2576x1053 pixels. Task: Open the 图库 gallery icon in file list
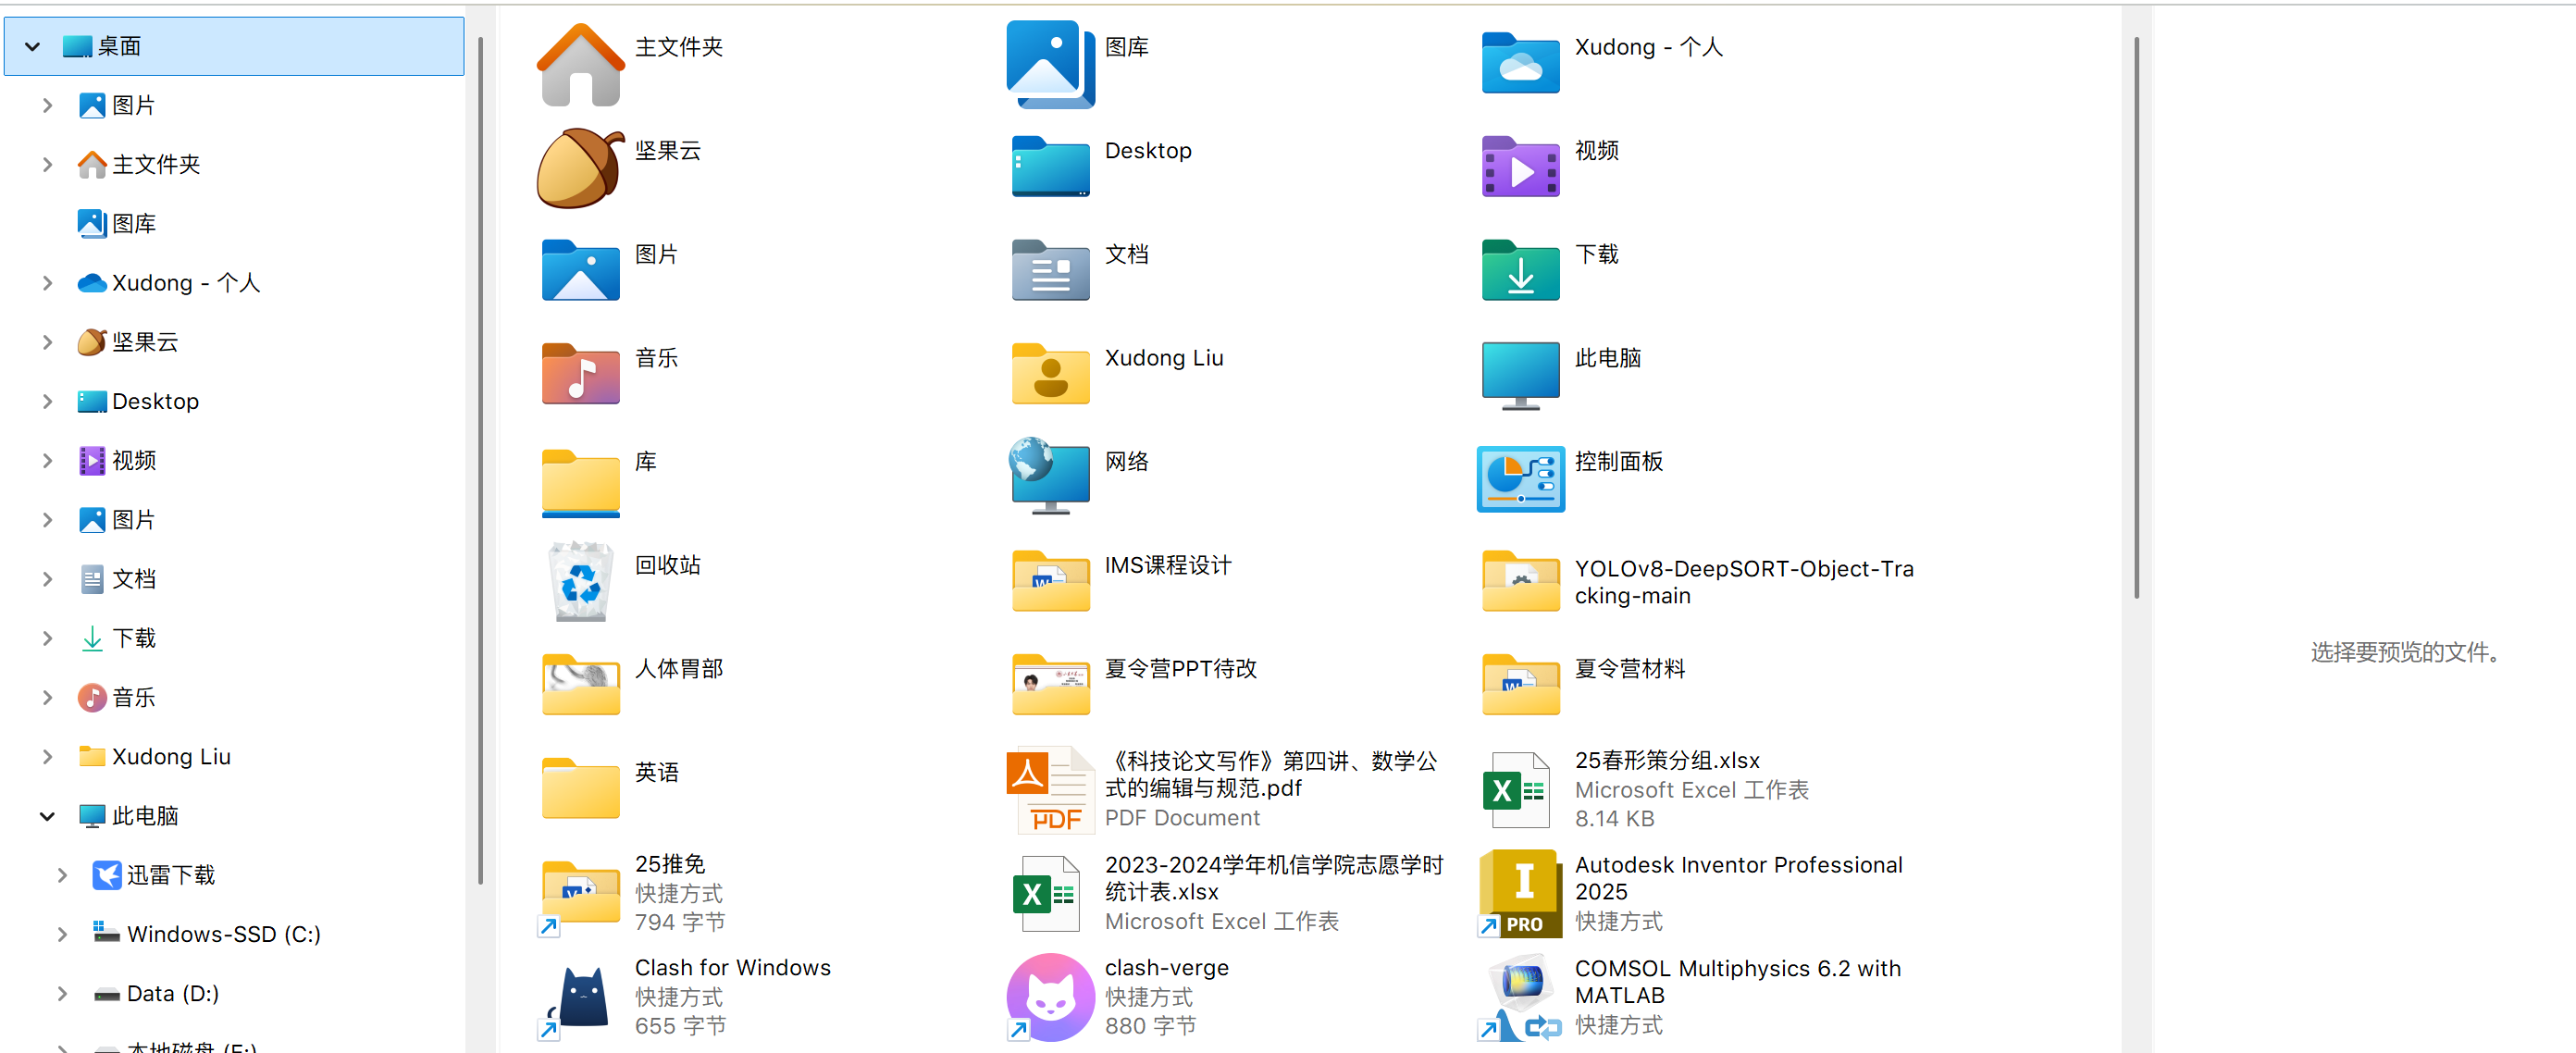[1050, 64]
